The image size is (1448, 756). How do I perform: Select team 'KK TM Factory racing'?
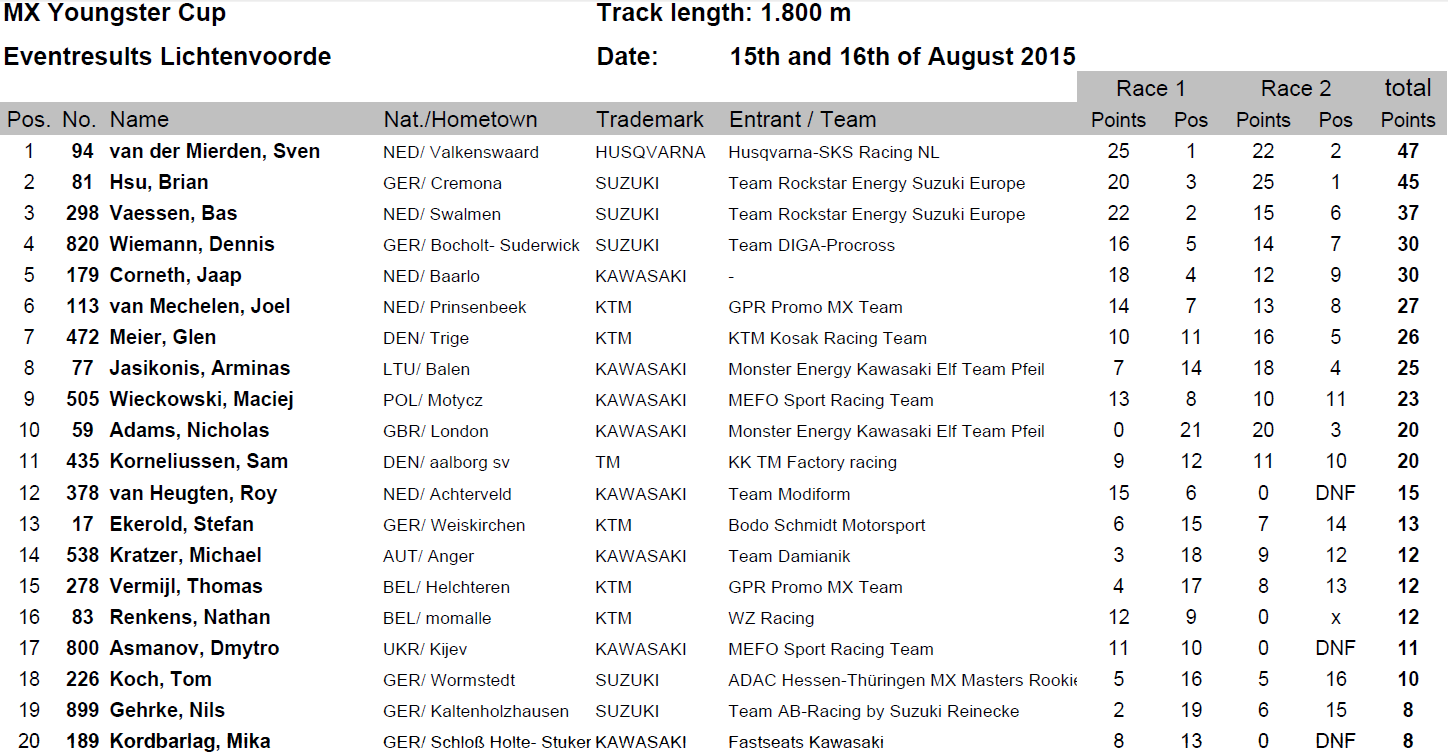coord(812,463)
